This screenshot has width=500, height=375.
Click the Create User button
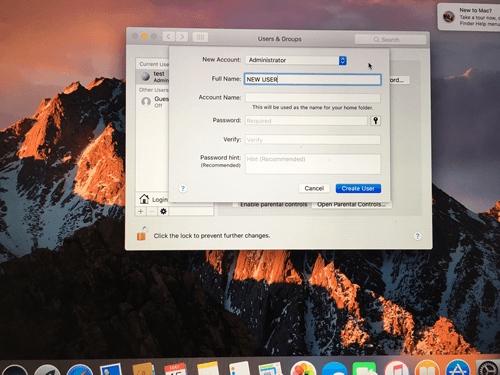[358, 188]
